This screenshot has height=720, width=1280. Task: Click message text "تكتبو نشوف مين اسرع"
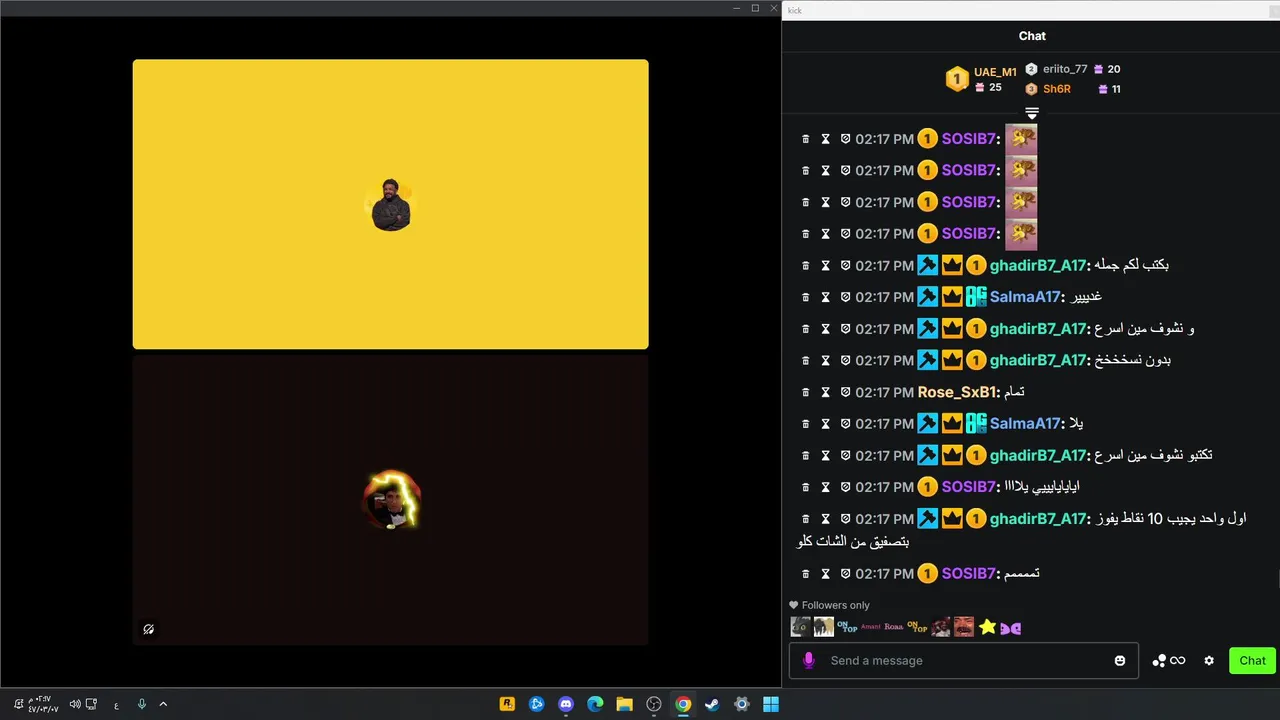1154,455
